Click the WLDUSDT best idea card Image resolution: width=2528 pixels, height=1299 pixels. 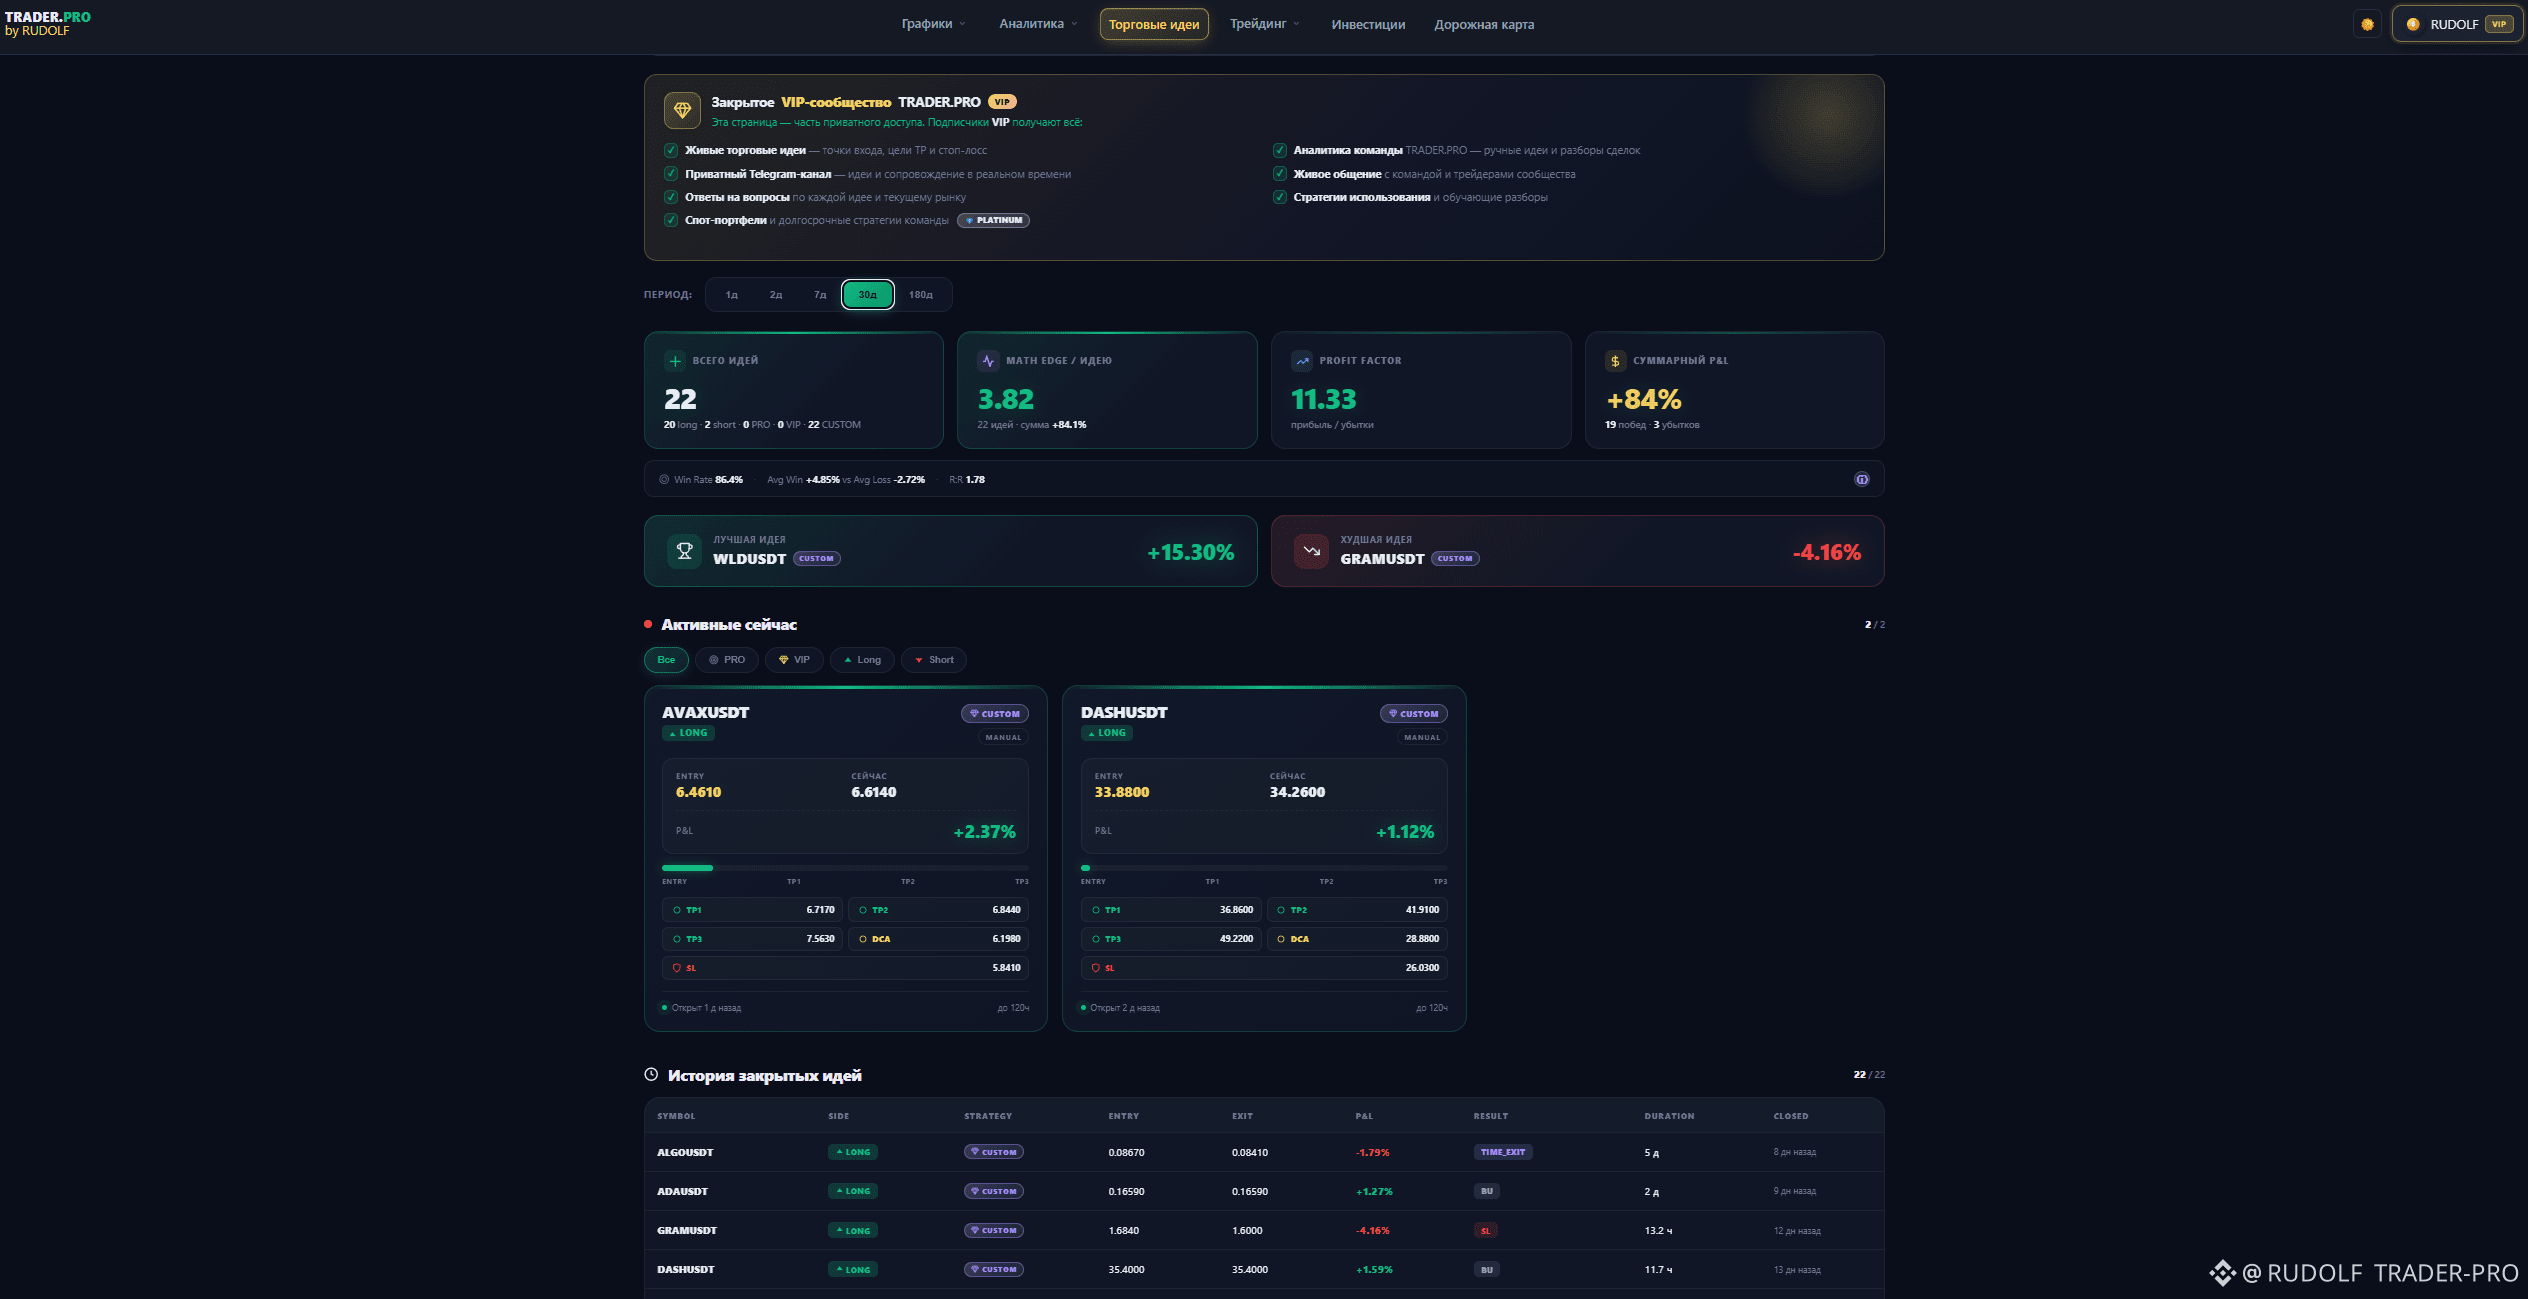coord(950,551)
